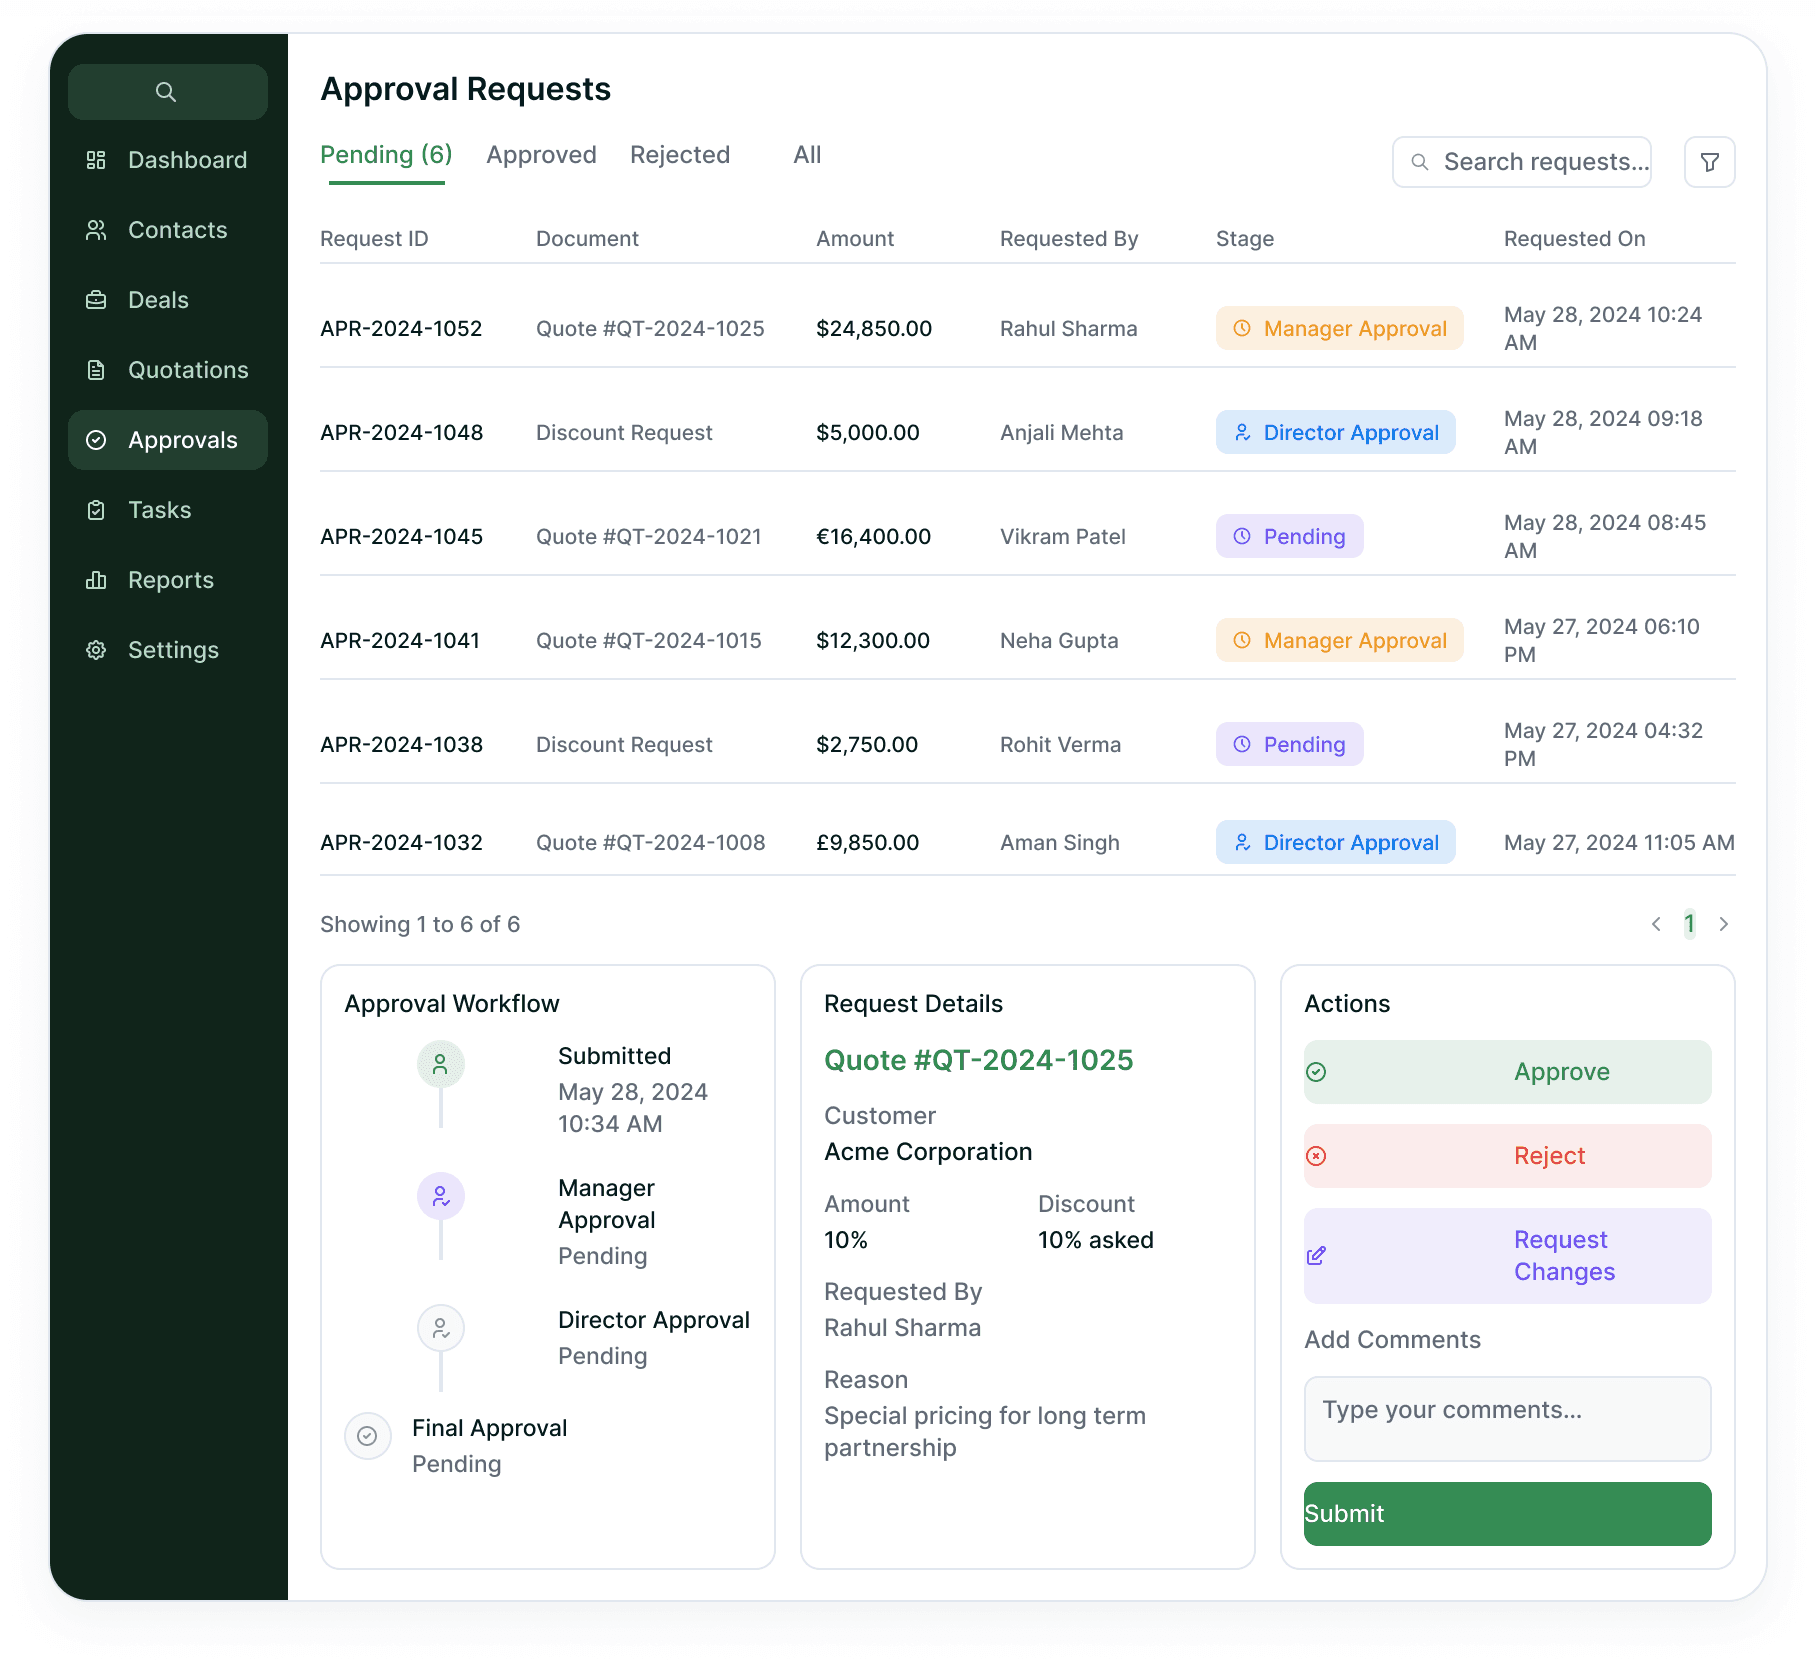The image size is (1816, 1666).
Task: Switch to the Pending (6) tab
Action: [x=386, y=155]
